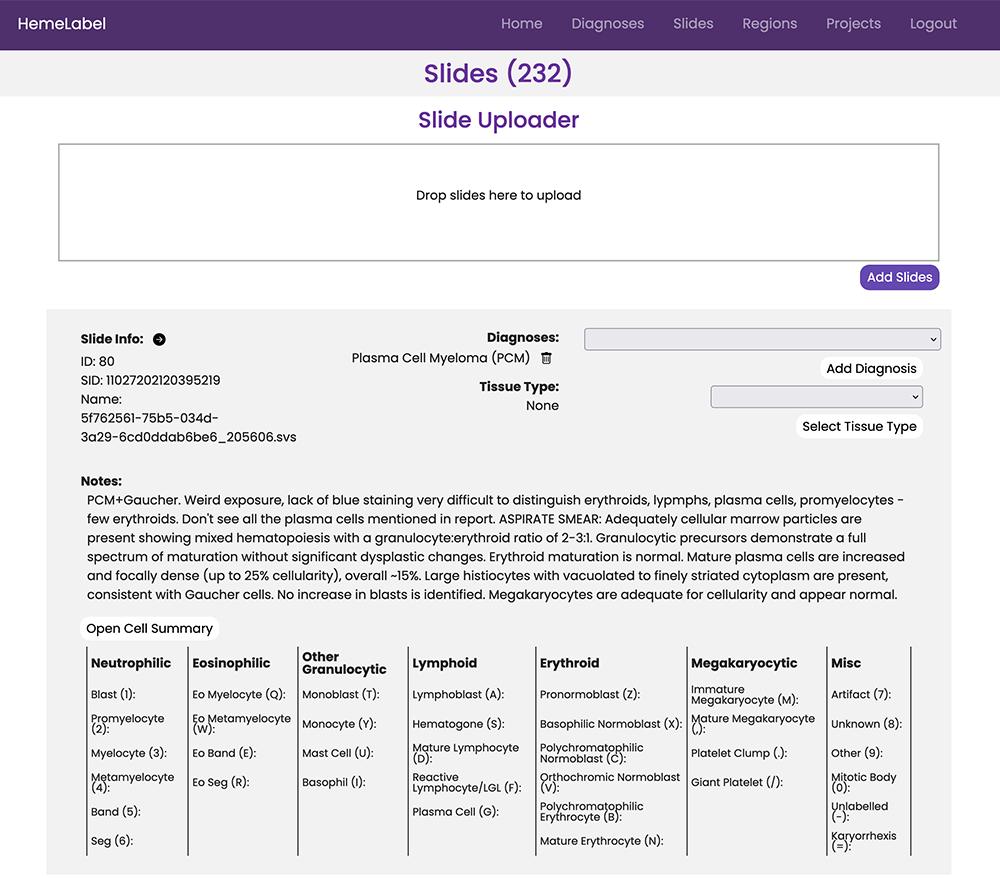Click Giant Platelet in the Megakaryocytic column
This screenshot has height=878, width=1000.
click(737, 782)
